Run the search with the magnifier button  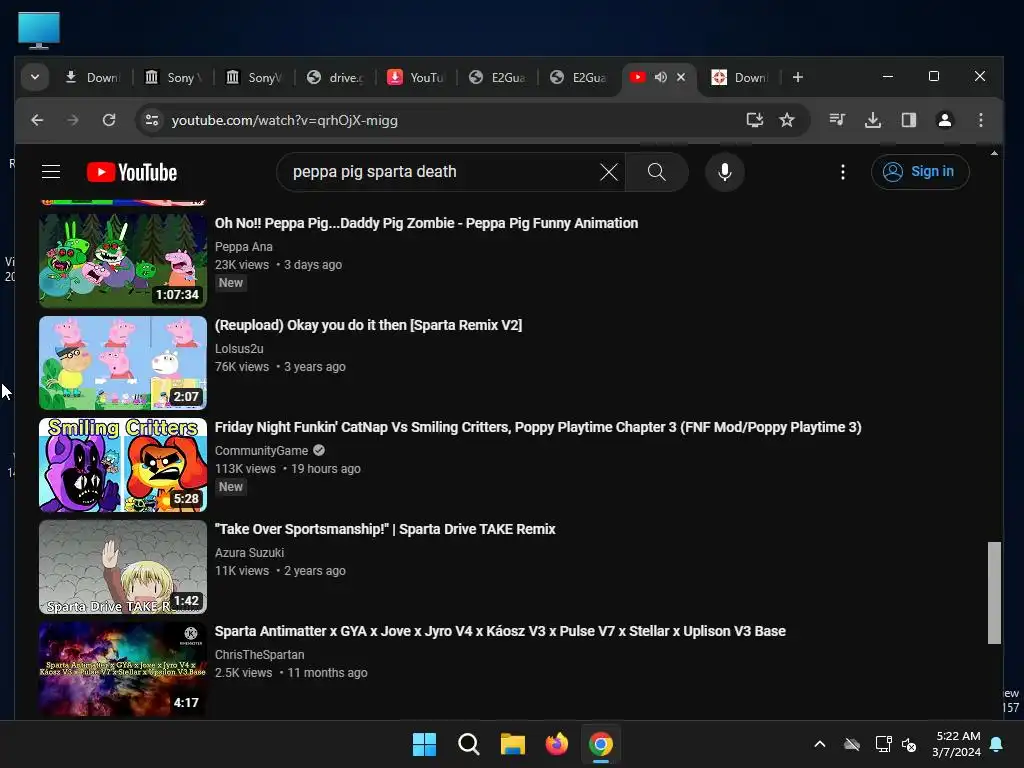[x=656, y=172]
